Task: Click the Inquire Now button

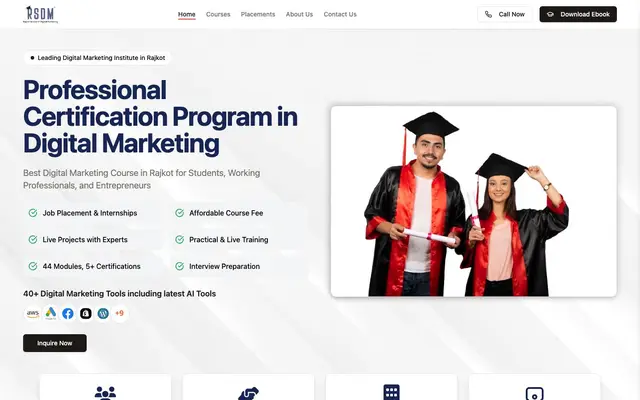Action: 55,343
